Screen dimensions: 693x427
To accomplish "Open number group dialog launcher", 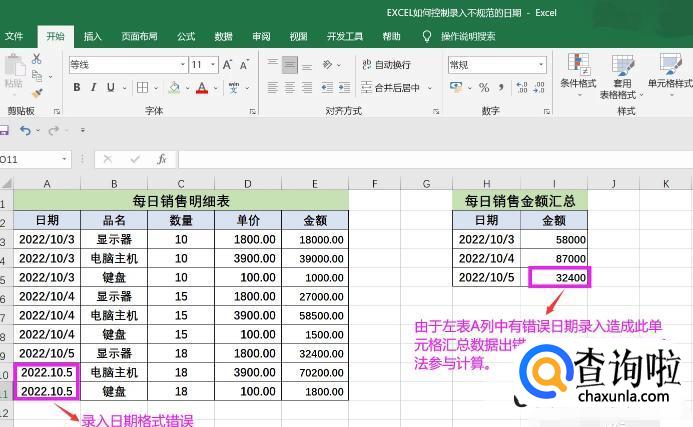I will click(547, 111).
